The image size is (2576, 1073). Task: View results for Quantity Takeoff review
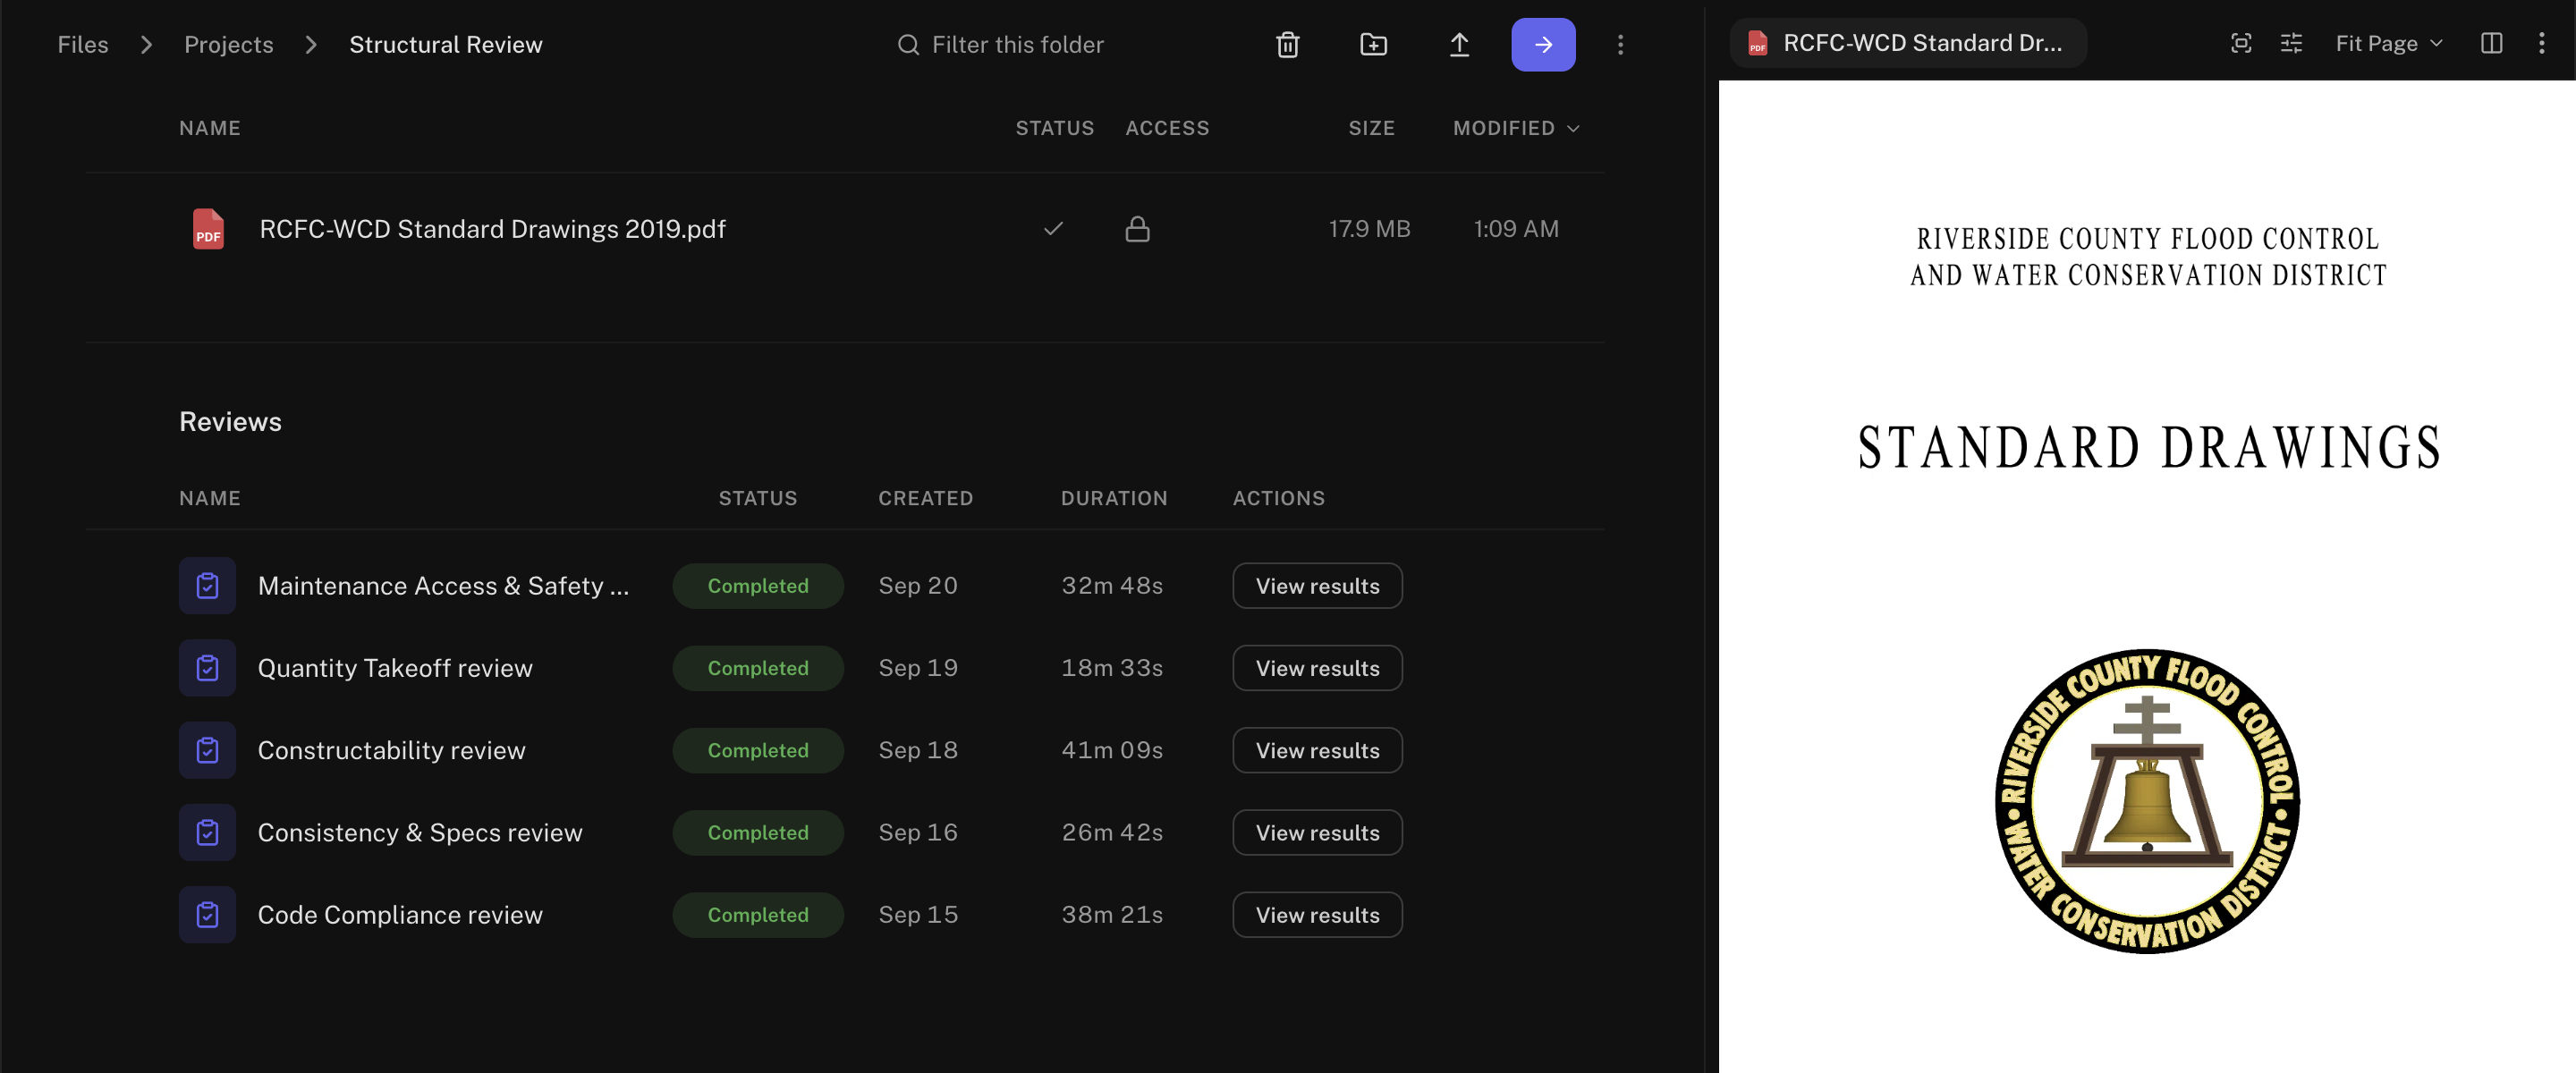click(x=1317, y=668)
